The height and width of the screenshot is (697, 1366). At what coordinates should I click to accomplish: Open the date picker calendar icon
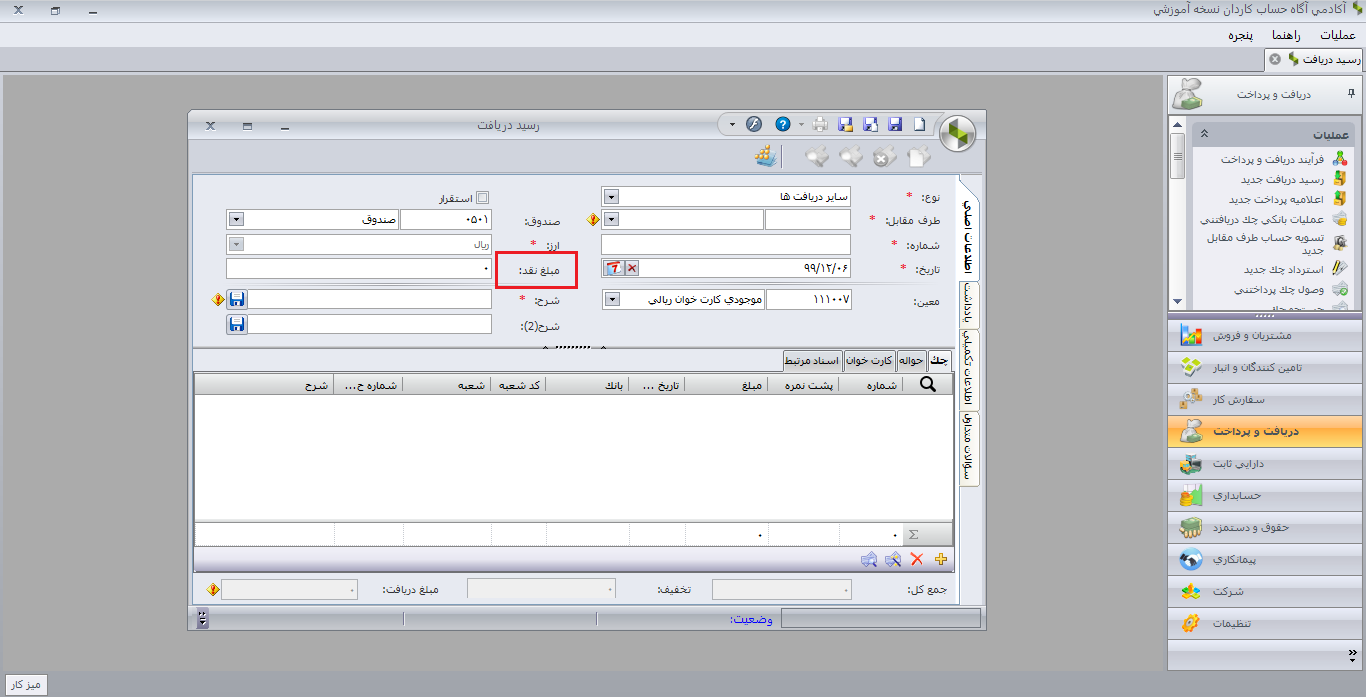(613, 268)
